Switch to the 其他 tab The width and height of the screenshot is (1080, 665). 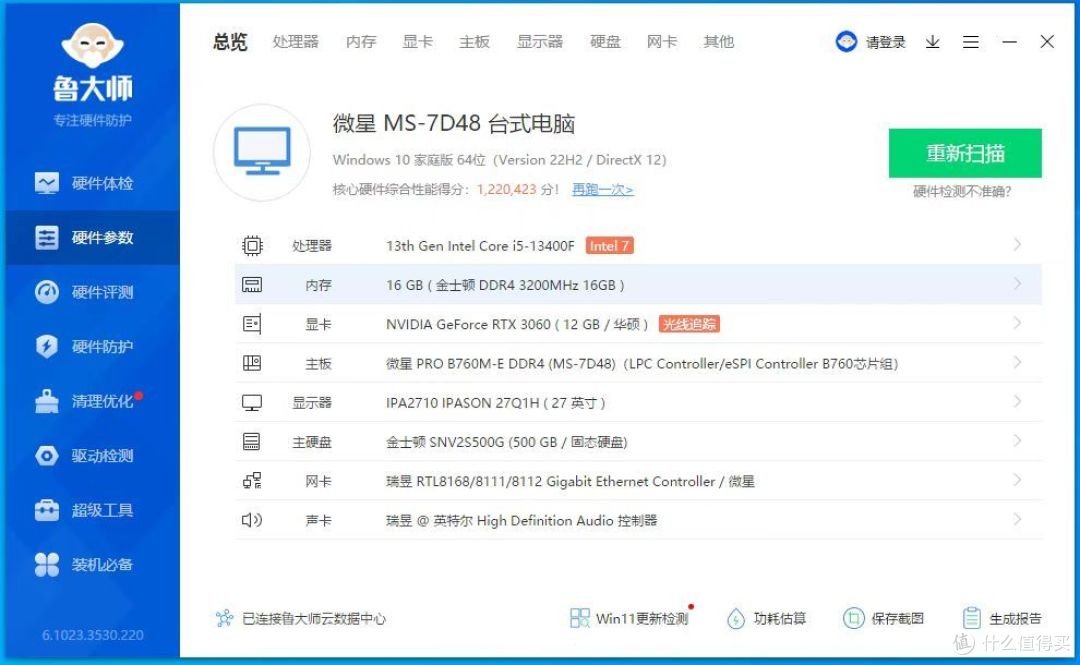718,42
